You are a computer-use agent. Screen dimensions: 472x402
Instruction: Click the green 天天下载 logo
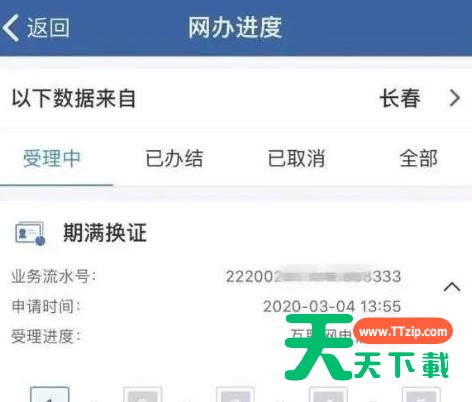pos(367,348)
